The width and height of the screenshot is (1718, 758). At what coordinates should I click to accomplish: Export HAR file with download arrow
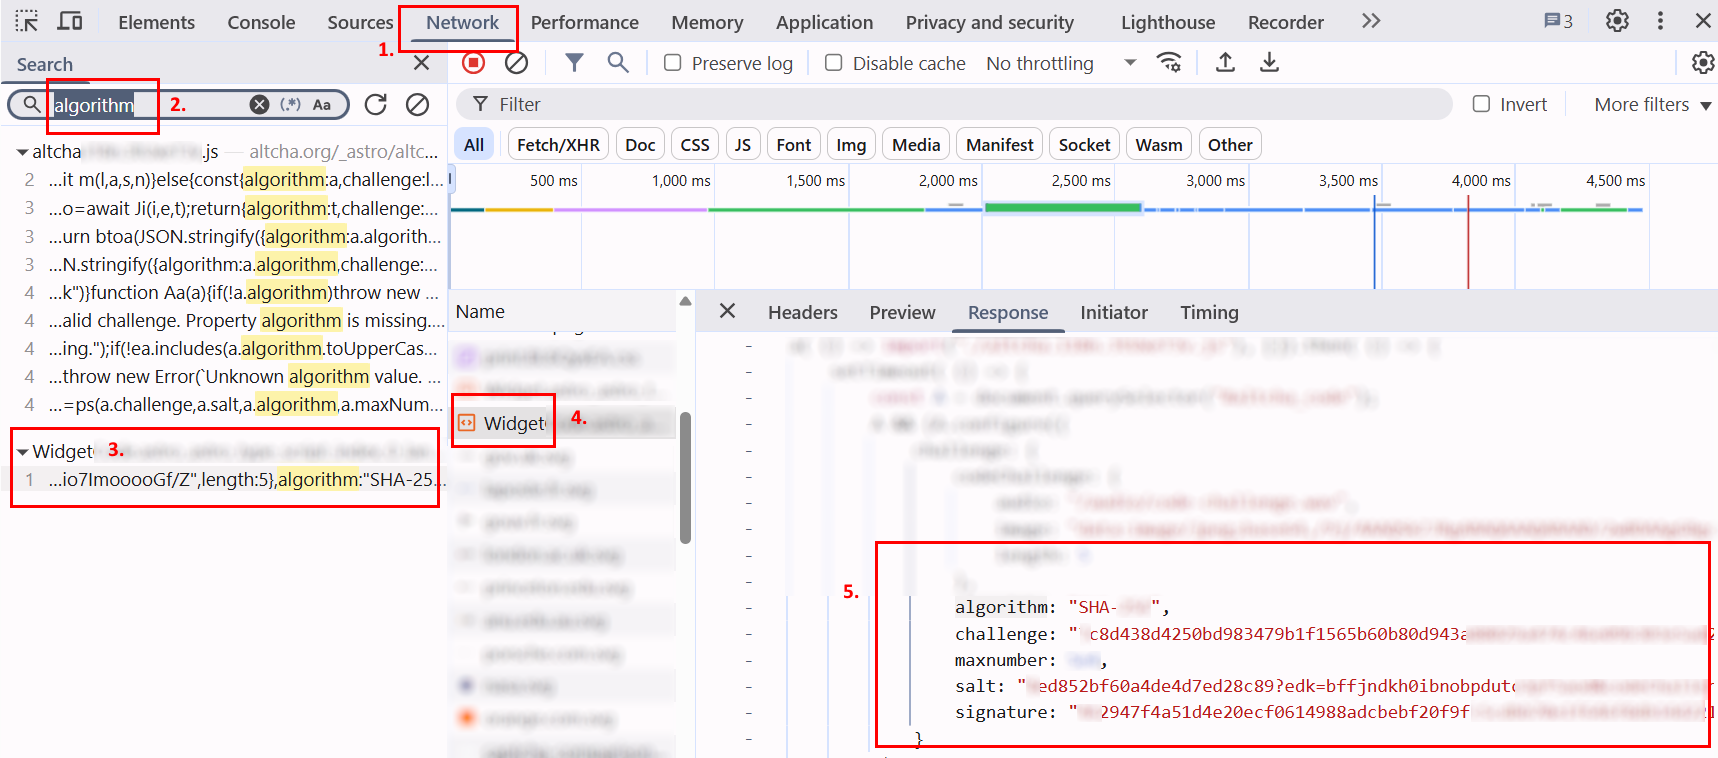pos(1269,63)
